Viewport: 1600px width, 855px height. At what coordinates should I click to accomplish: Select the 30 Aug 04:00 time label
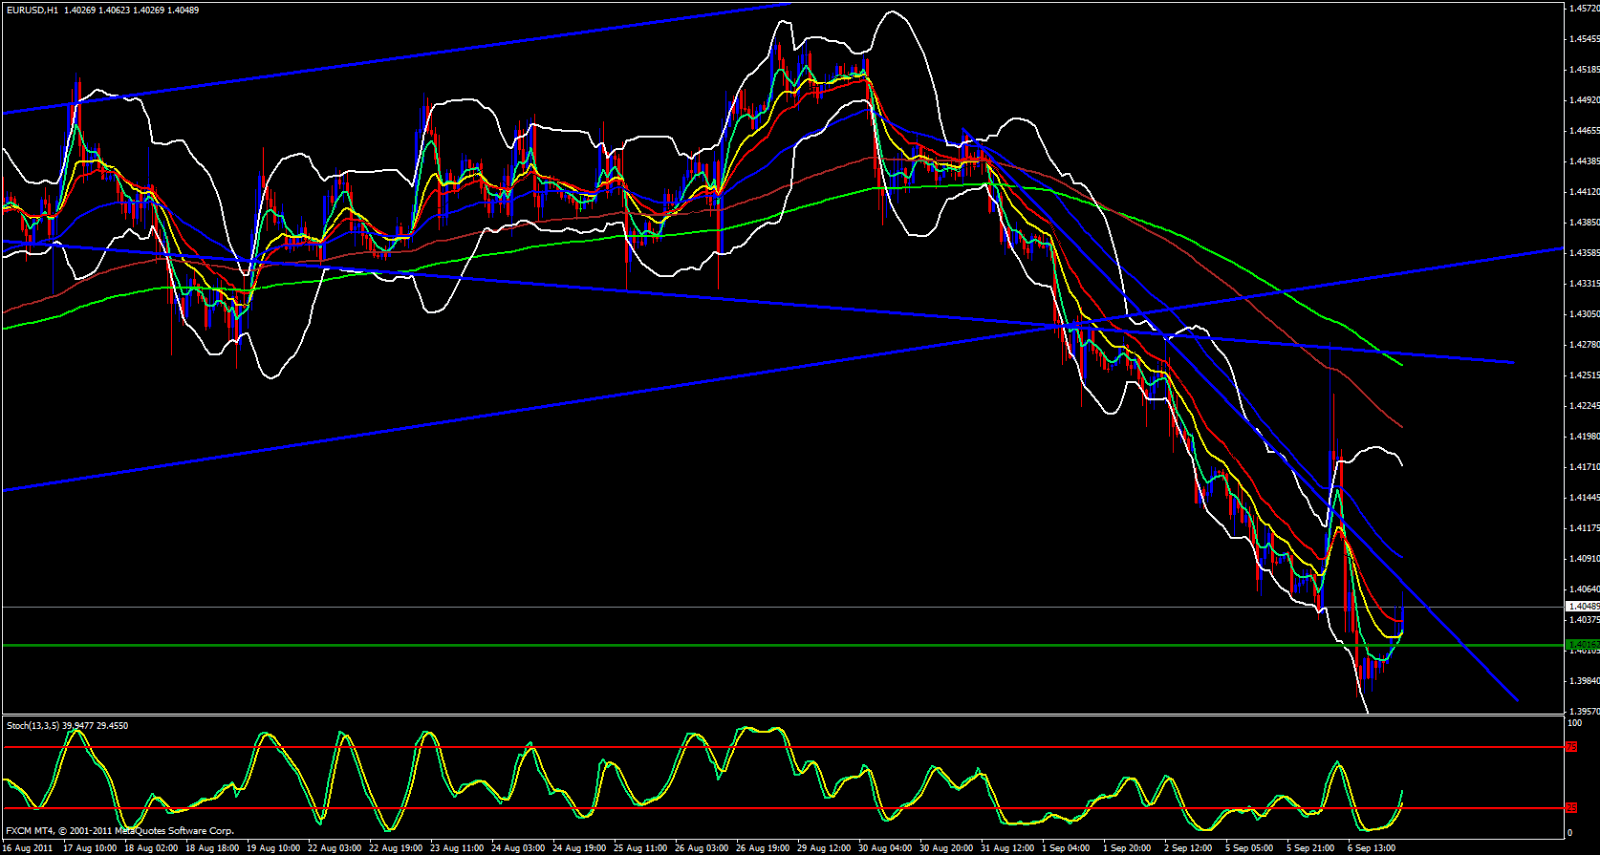(885, 848)
